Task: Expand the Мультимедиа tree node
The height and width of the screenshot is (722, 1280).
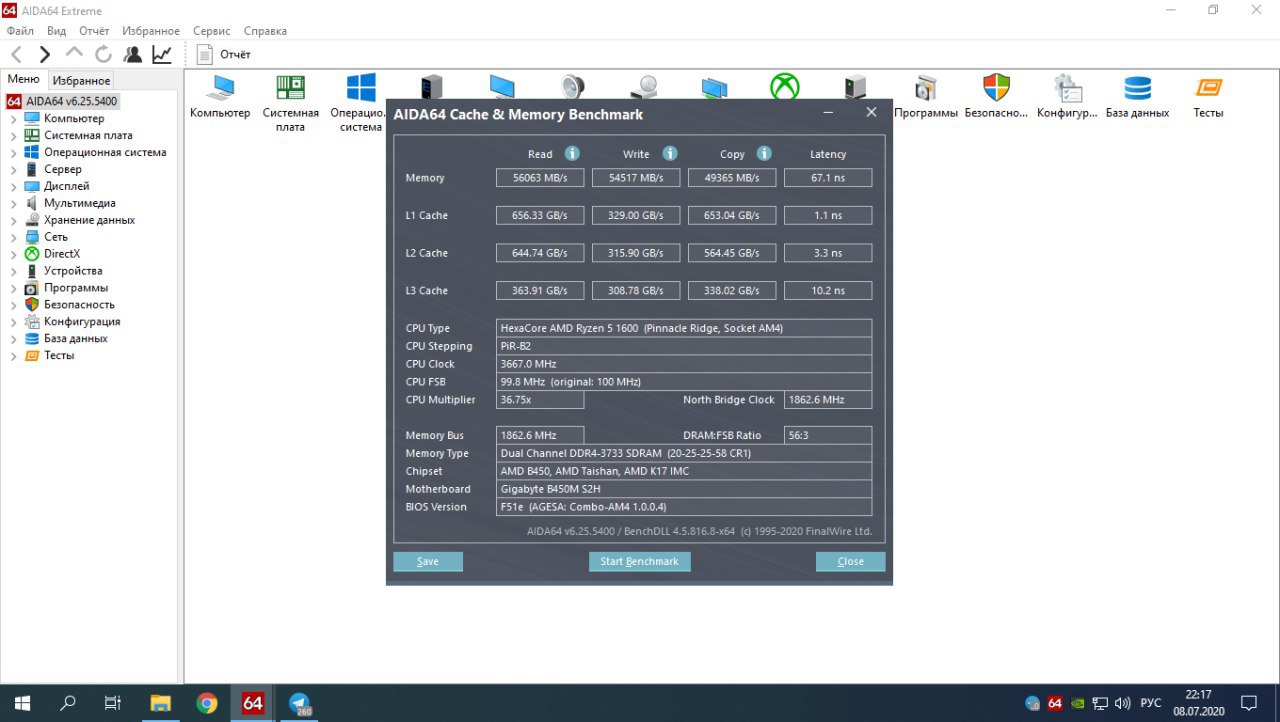Action: pyautogui.click(x=14, y=204)
